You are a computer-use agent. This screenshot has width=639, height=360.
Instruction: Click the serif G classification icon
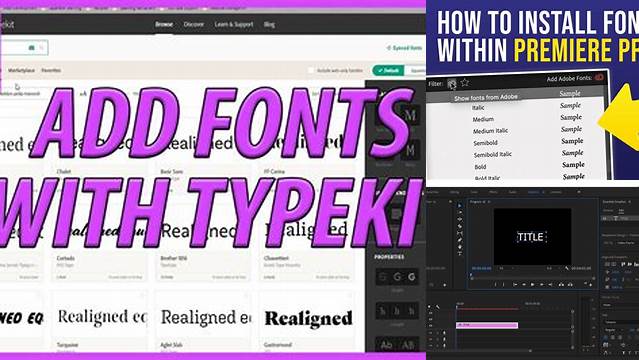(397, 277)
